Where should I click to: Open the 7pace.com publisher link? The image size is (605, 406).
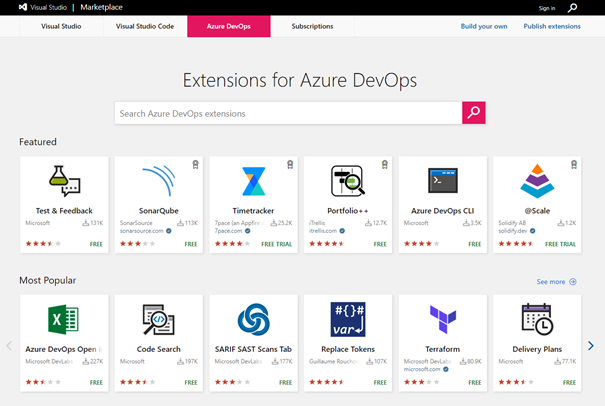coord(228,231)
